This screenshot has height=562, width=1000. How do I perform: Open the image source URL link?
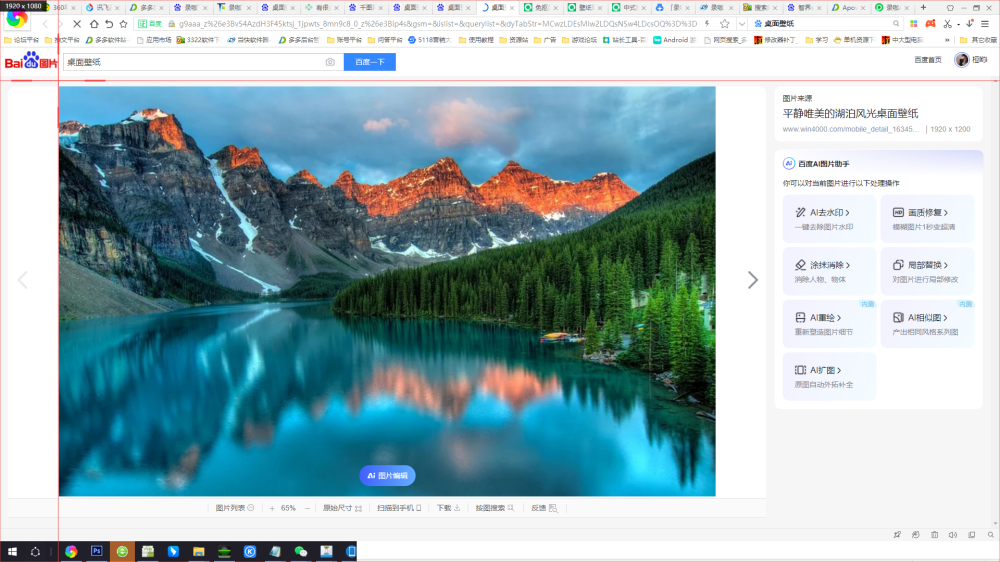(851, 129)
